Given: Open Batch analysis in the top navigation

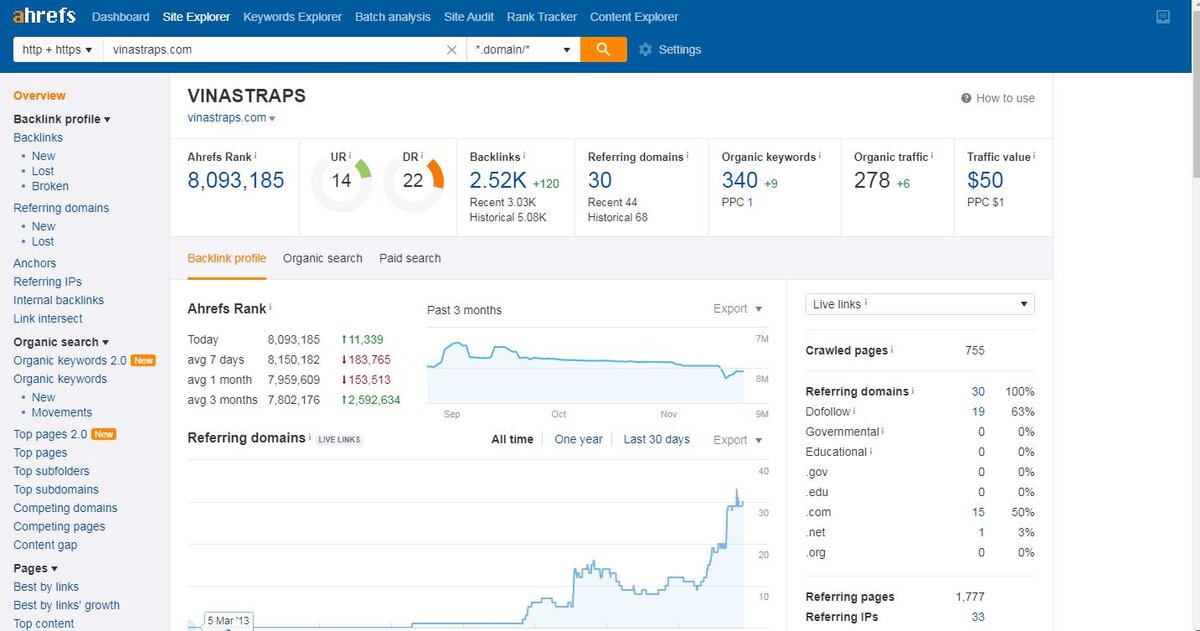Looking at the screenshot, I should [393, 17].
